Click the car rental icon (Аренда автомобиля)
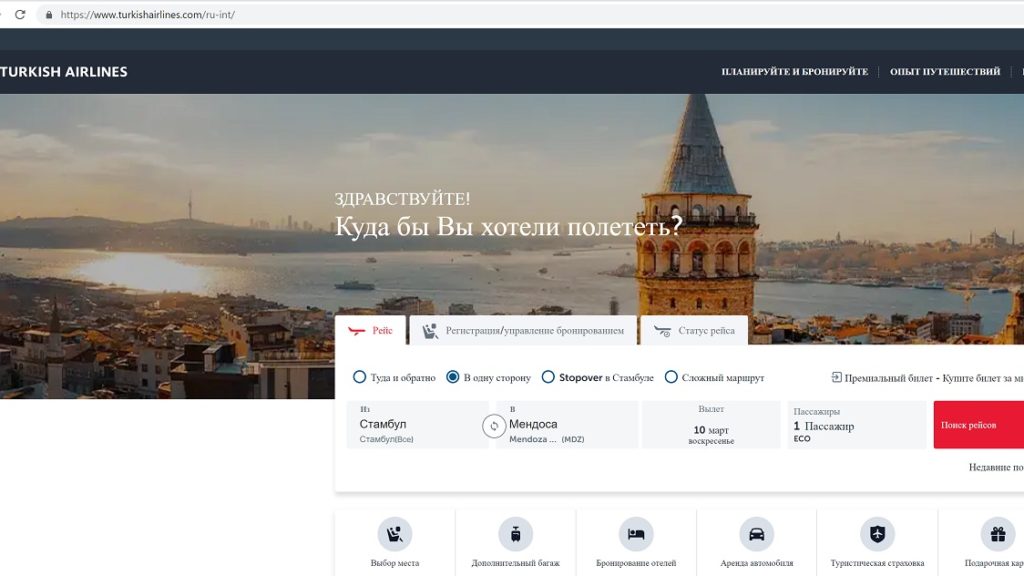The width and height of the screenshot is (1024, 576). [x=756, y=534]
